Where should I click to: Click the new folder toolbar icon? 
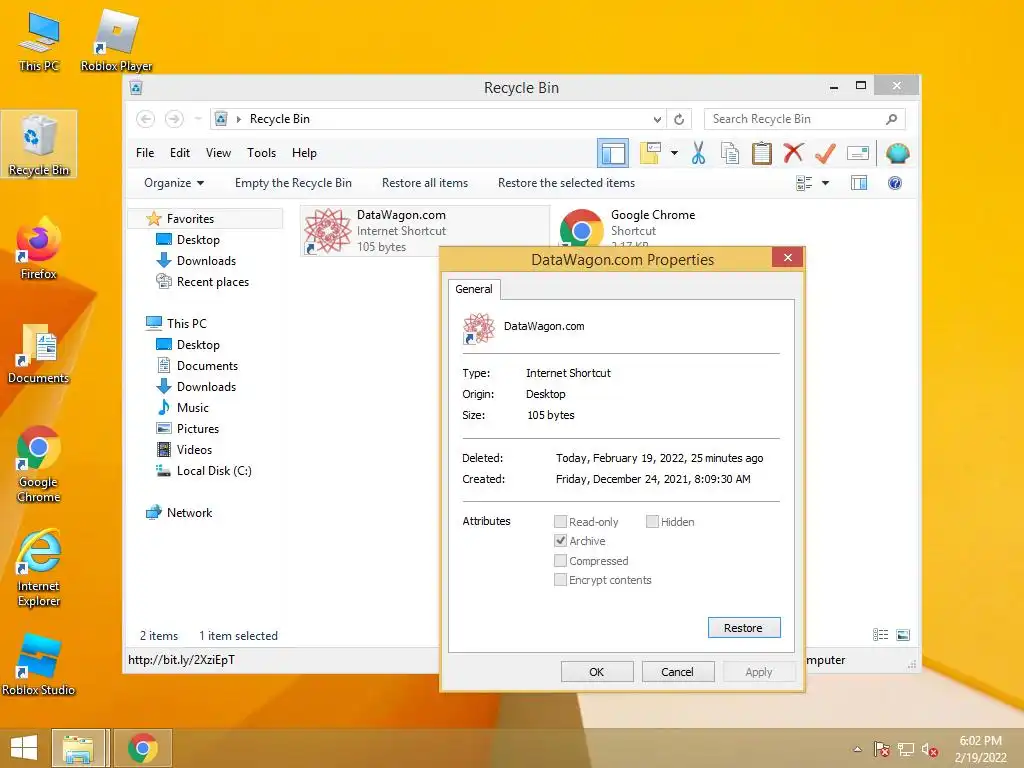tap(650, 153)
